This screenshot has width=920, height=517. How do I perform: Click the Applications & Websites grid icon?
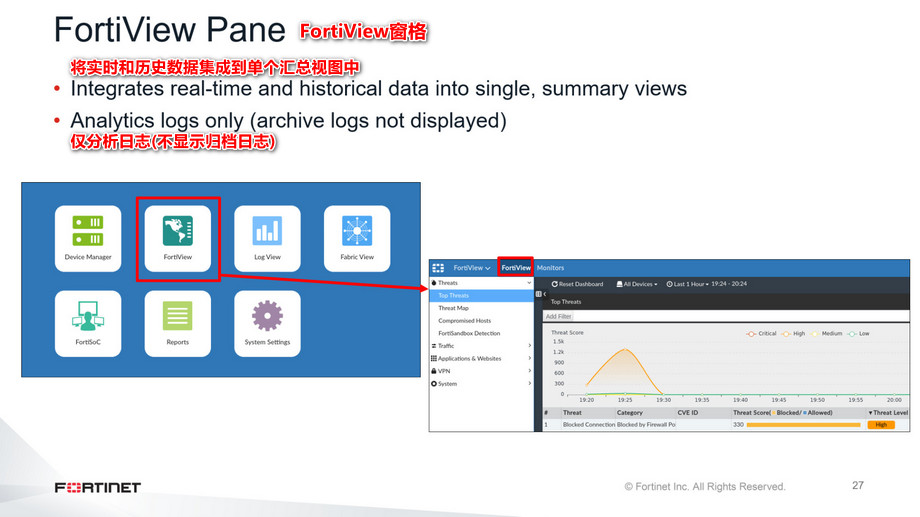coord(434,358)
